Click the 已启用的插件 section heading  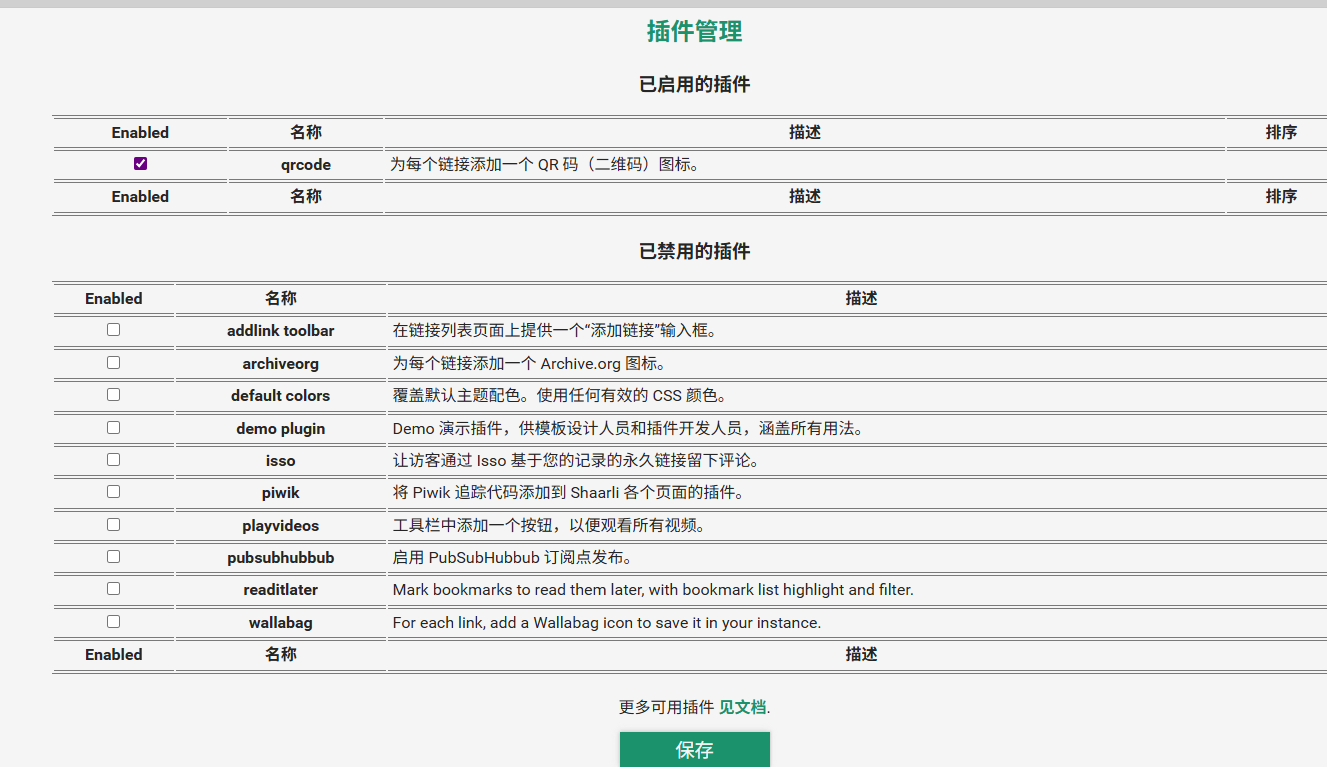pos(695,85)
